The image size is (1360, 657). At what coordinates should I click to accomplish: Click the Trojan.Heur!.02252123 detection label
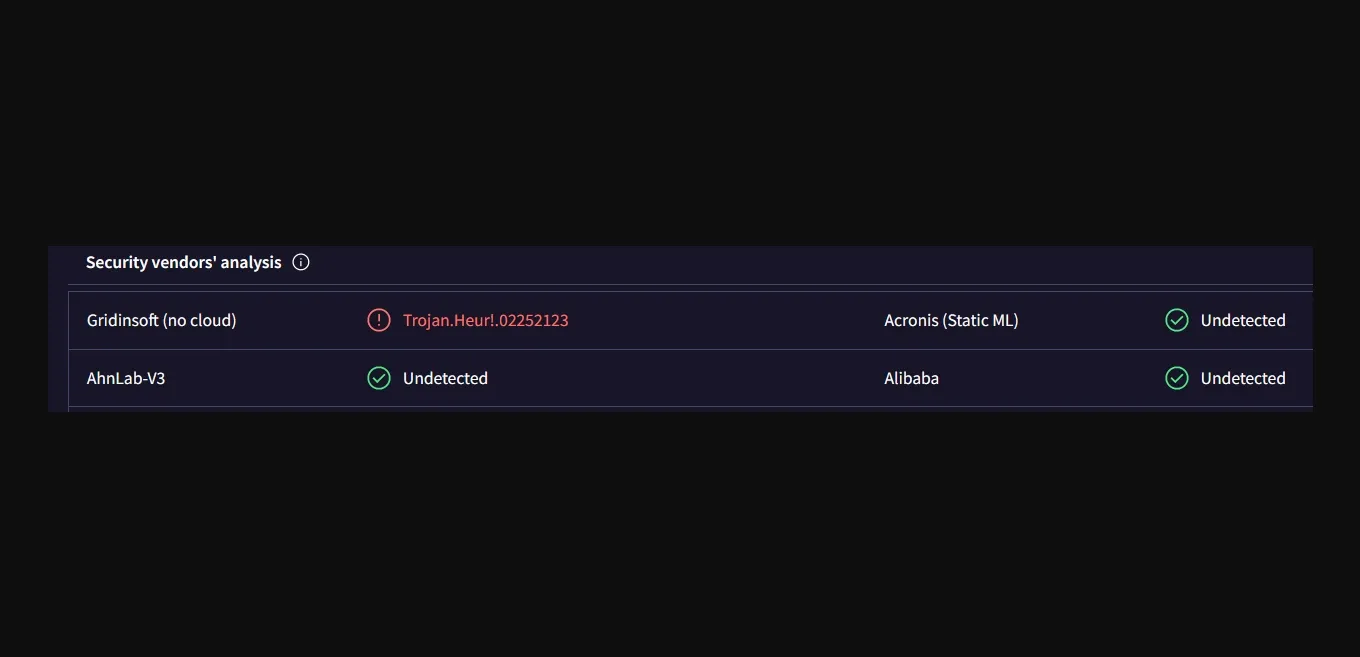click(485, 320)
